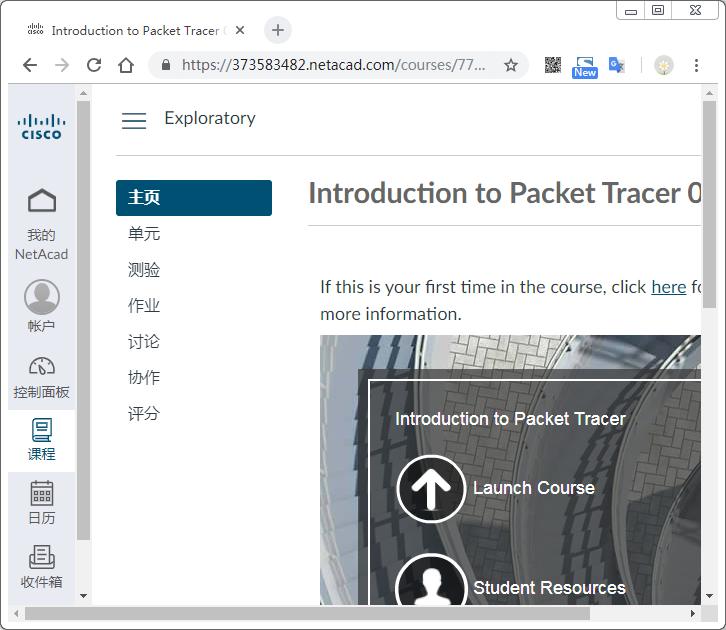Select the 讨论 course menu item
Image resolution: width=726 pixels, height=630 pixels.
click(144, 342)
